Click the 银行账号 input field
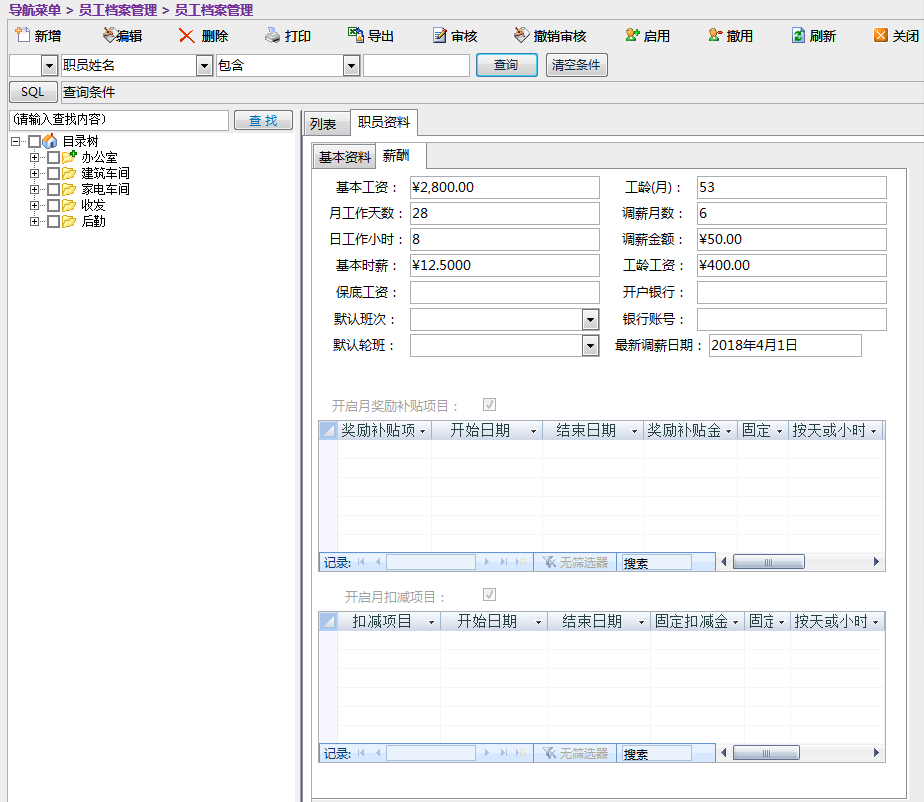Image resolution: width=924 pixels, height=802 pixels. [791, 319]
